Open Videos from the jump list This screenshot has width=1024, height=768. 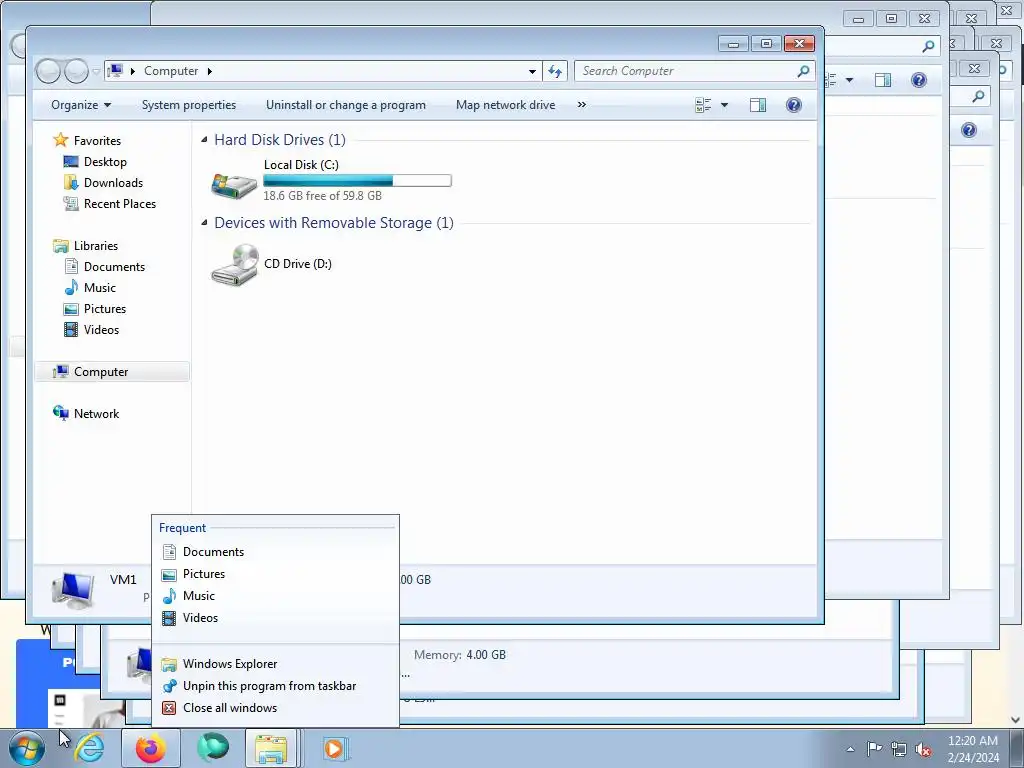pos(275,618)
